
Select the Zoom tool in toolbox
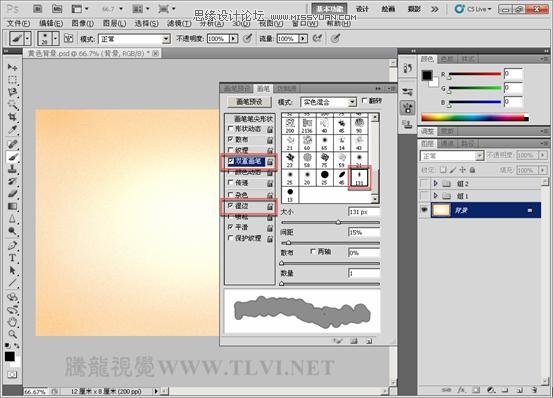click(x=12, y=333)
